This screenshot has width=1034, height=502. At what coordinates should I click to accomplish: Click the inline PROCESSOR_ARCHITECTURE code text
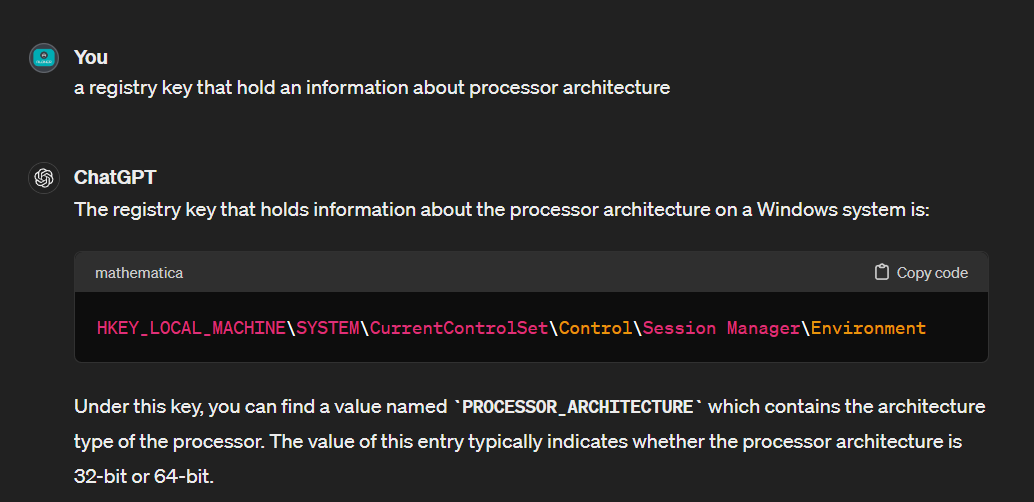click(x=578, y=407)
